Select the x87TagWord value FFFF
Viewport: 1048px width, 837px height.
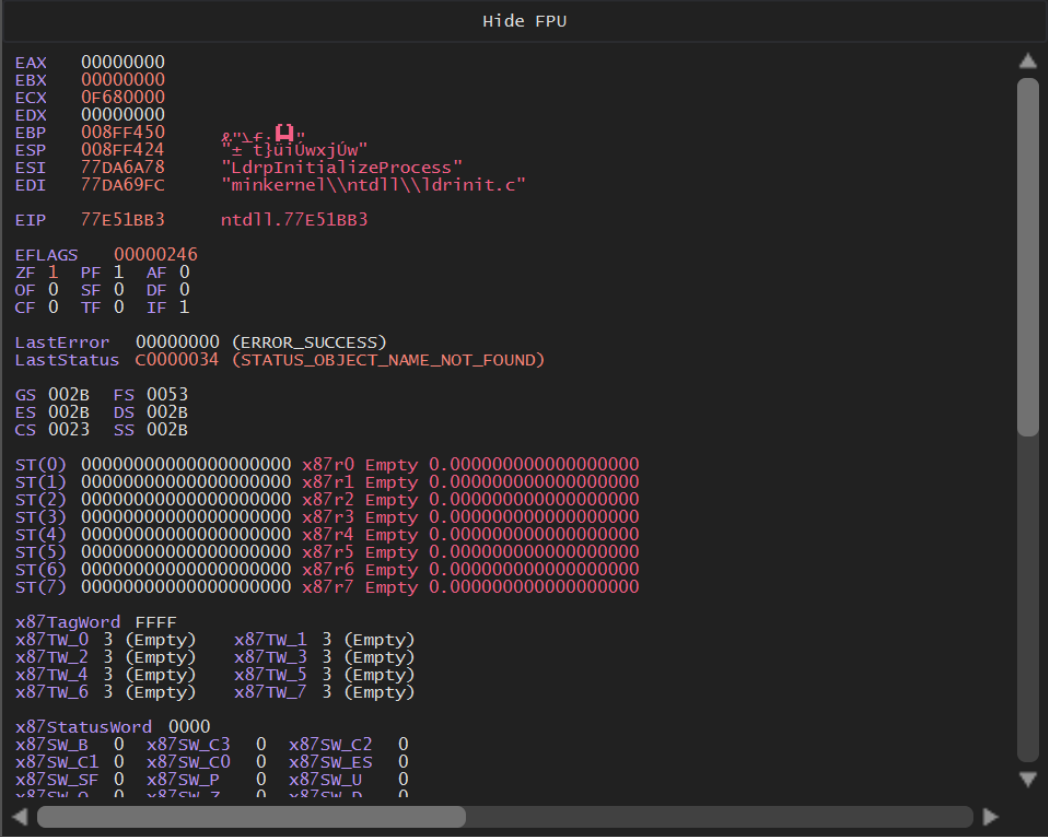pos(155,622)
